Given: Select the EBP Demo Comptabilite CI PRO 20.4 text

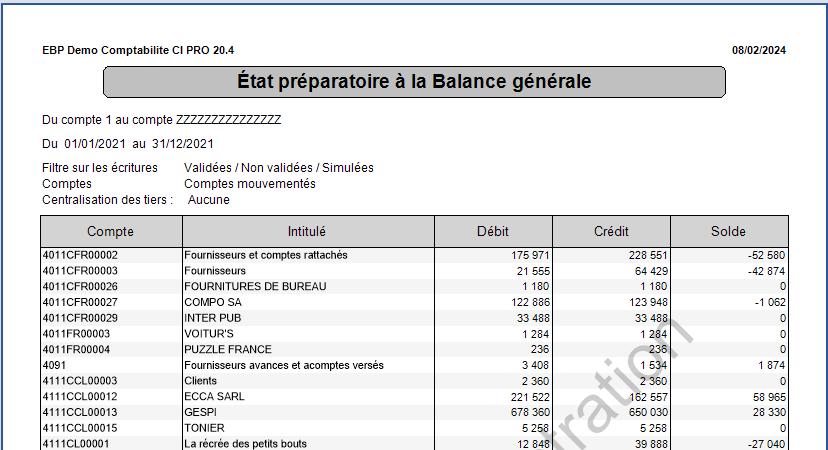Looking at the screenshot, I should pyautogui.click(x=138, y=50).
